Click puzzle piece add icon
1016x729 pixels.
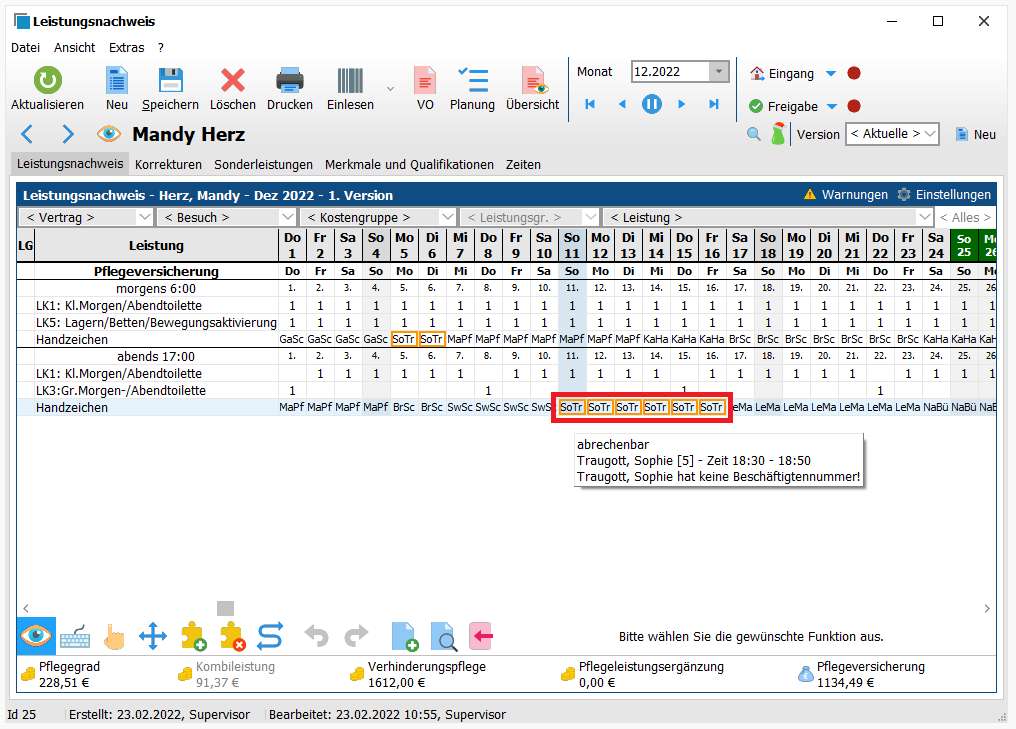tap(194, 636)
